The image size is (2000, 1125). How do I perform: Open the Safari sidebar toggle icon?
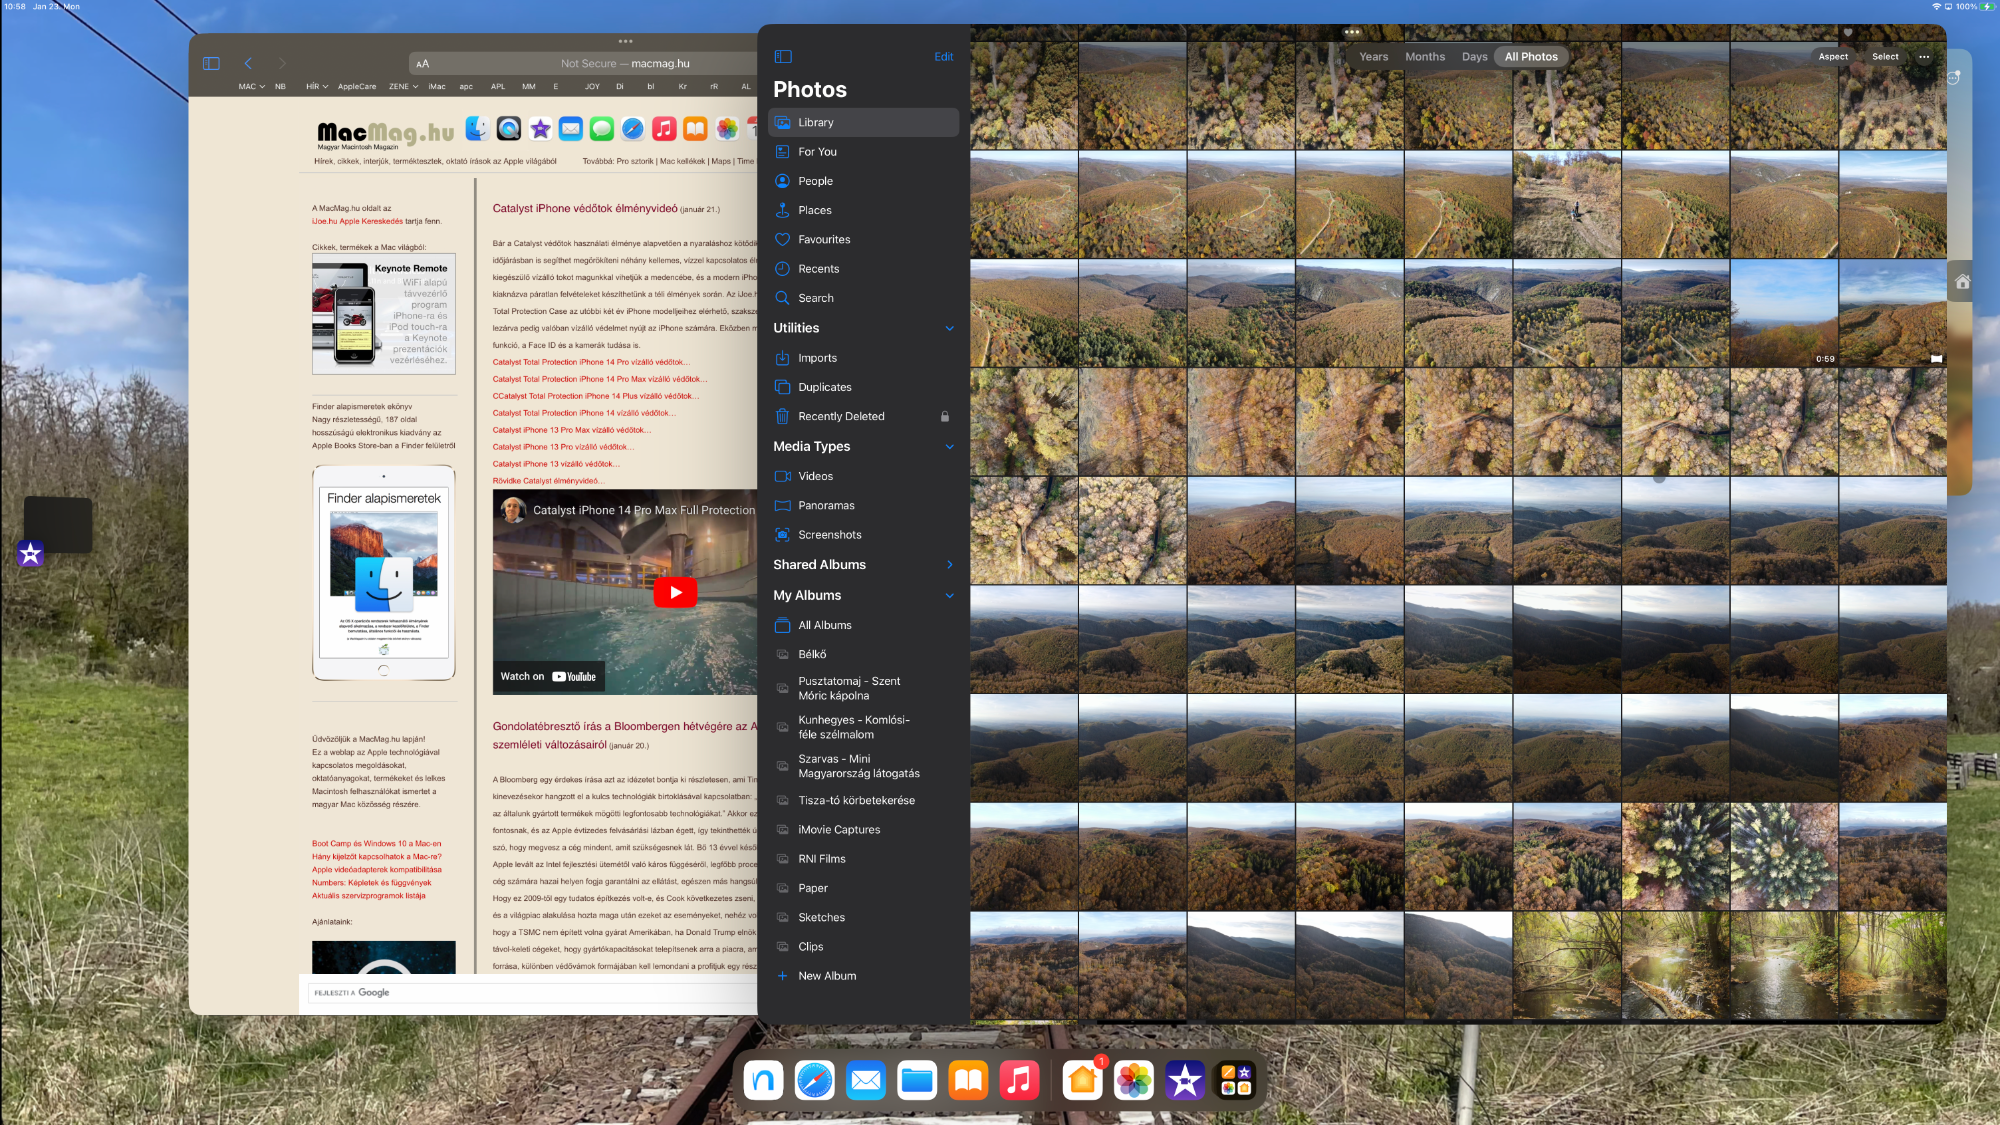tap(211, 63)
